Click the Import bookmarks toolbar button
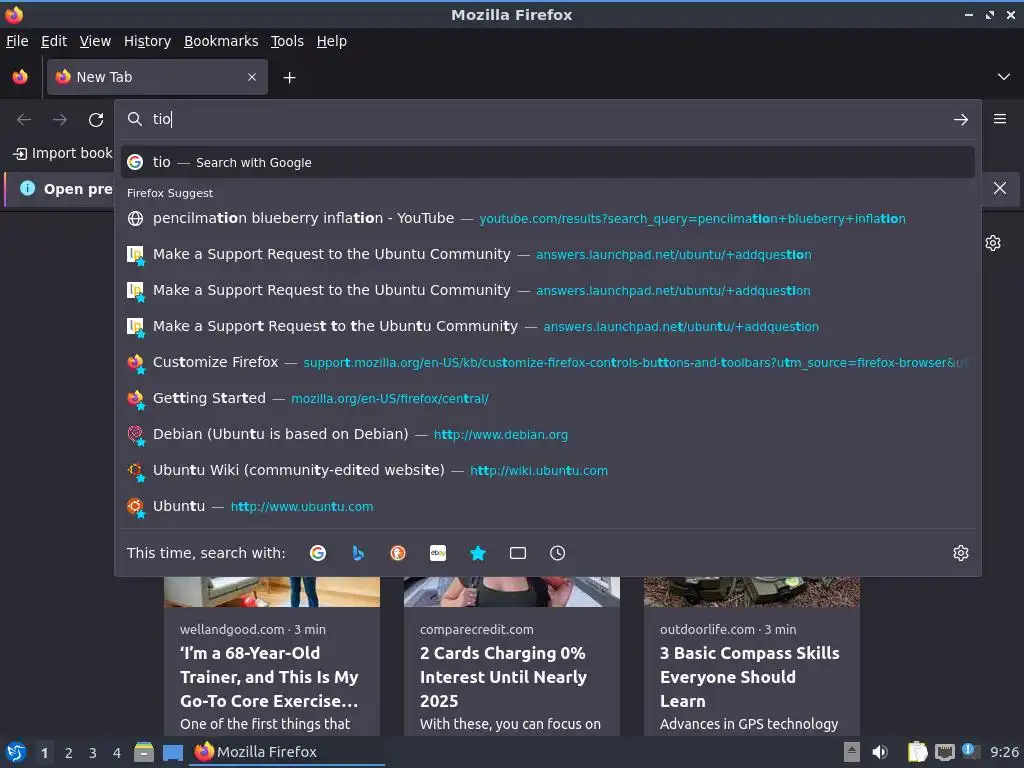This screenshot has height=768, width=1024. [63, 153]
